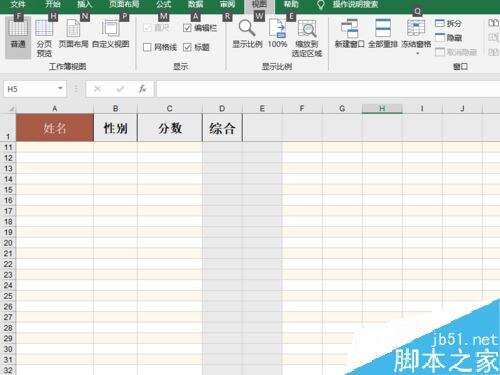The width and height of the screenshot is (500, 375).
Task: Open the ribbon Page Layout tab
Action: (124, 4)
